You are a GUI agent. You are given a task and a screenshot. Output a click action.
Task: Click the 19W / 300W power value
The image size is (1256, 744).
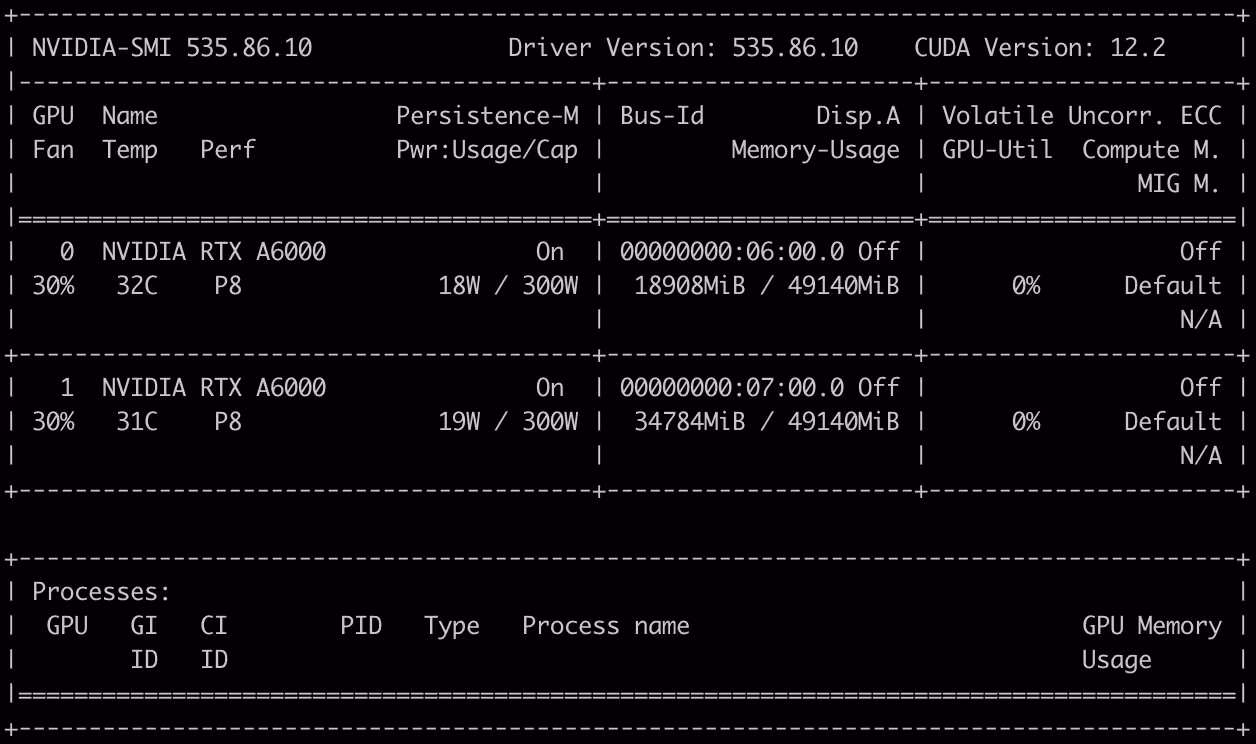coord(508,422)
